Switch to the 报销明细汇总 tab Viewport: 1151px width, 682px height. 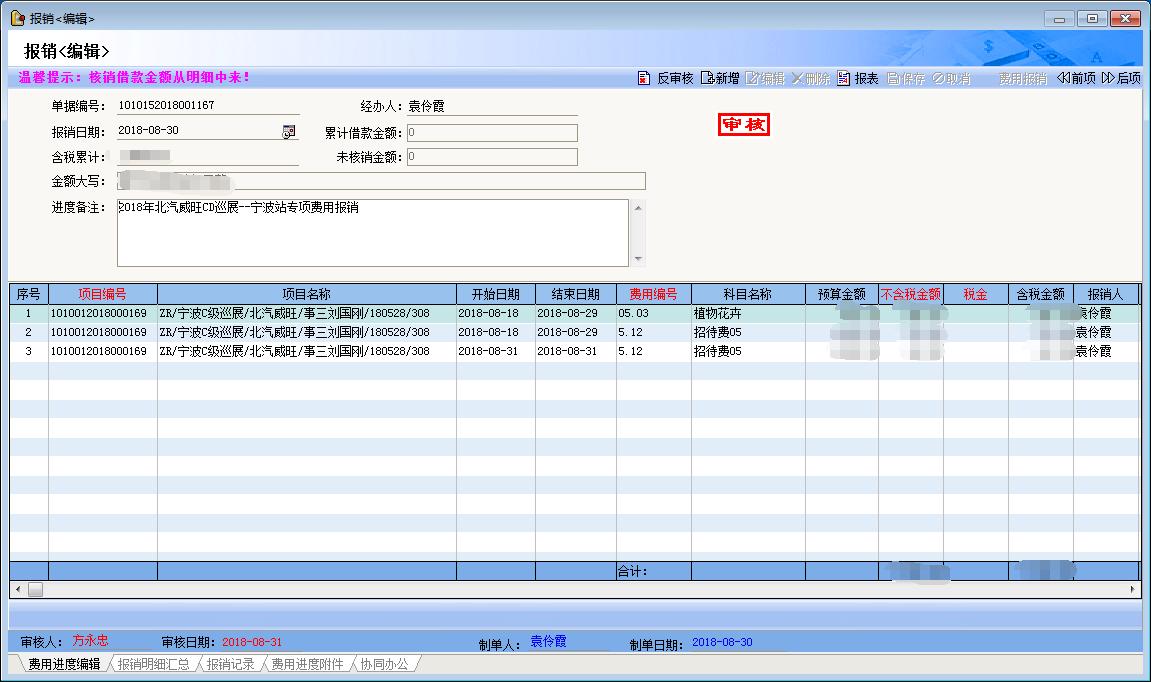[153, 664]
